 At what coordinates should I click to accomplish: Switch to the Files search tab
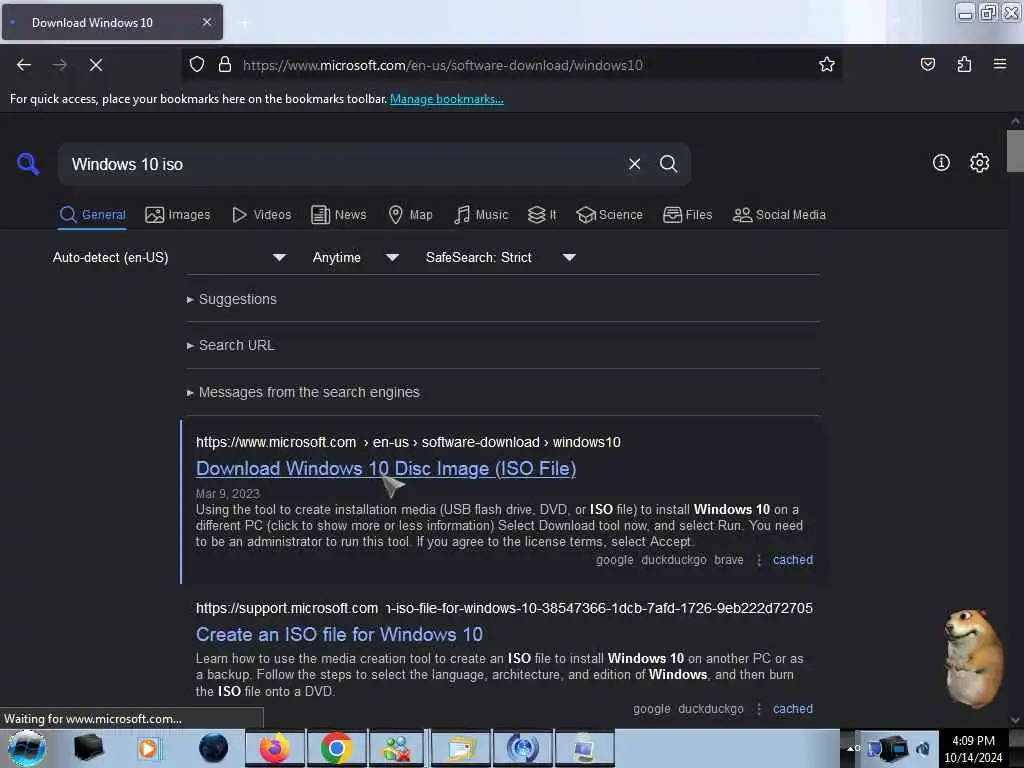687,215
